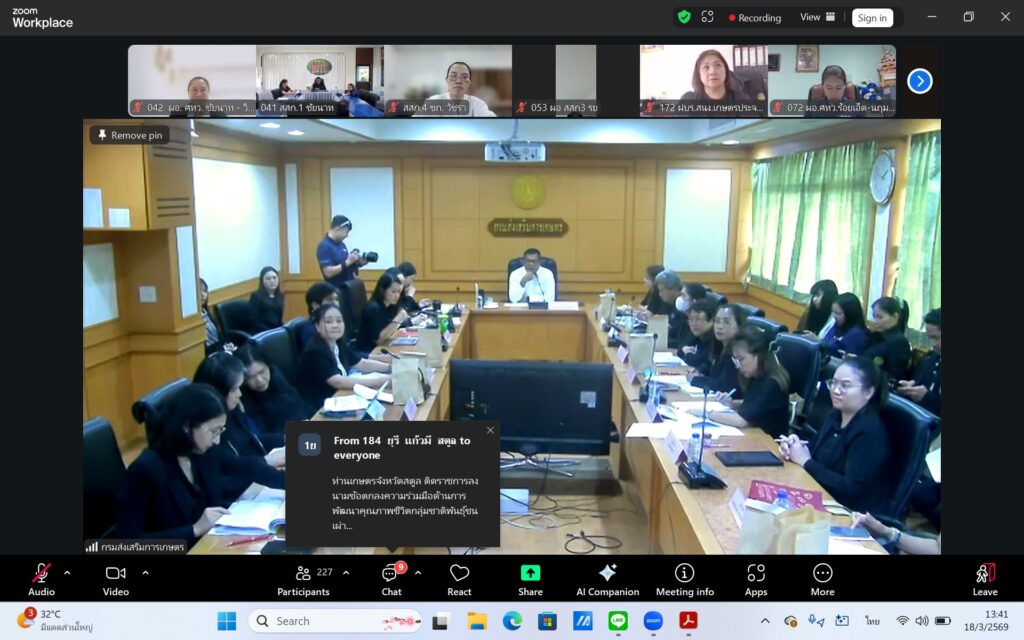1024x640 pixels.
Task: Open AI Companion
Action: (x=607, y=578)
